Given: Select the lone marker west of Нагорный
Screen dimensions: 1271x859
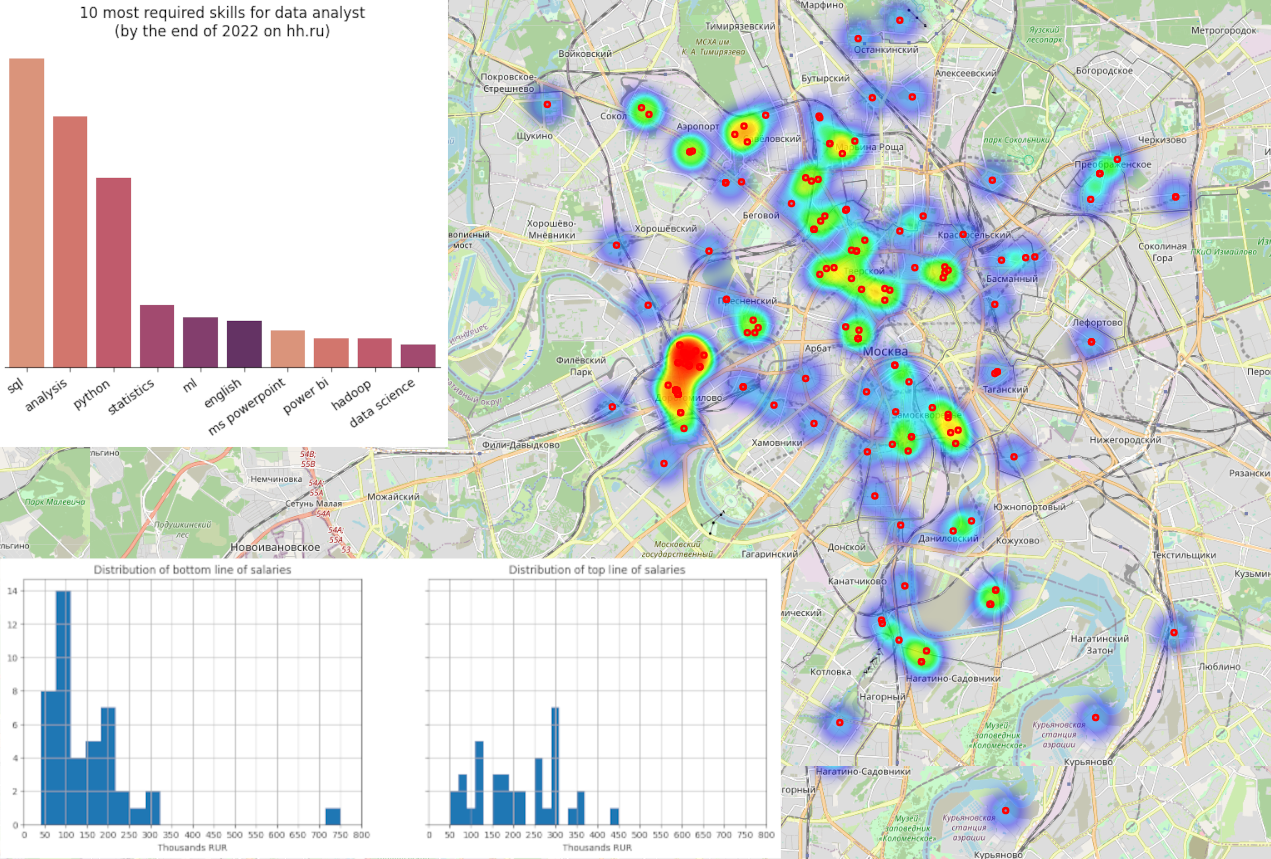Looking at the screenshot, I should pos(840,722).
